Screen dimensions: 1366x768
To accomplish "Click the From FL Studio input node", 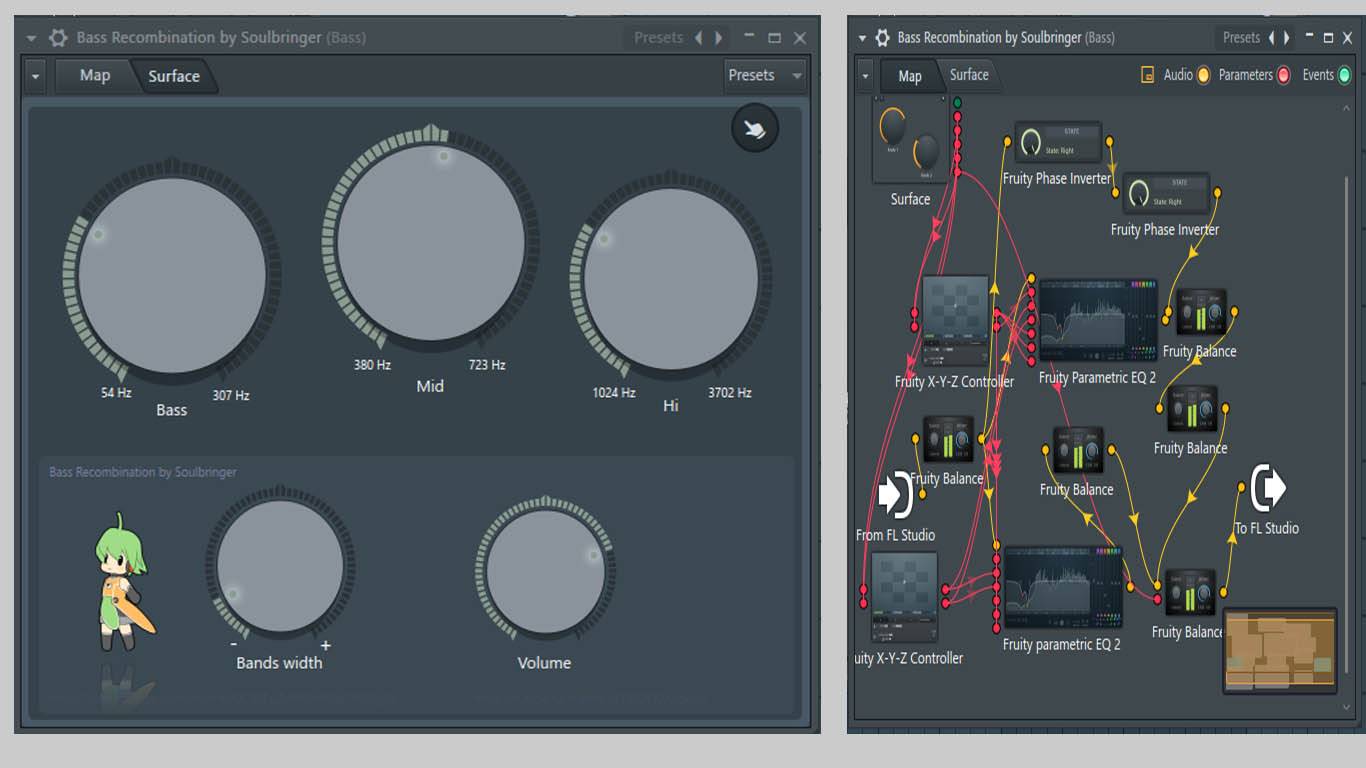I will click(x=895, y=494).
